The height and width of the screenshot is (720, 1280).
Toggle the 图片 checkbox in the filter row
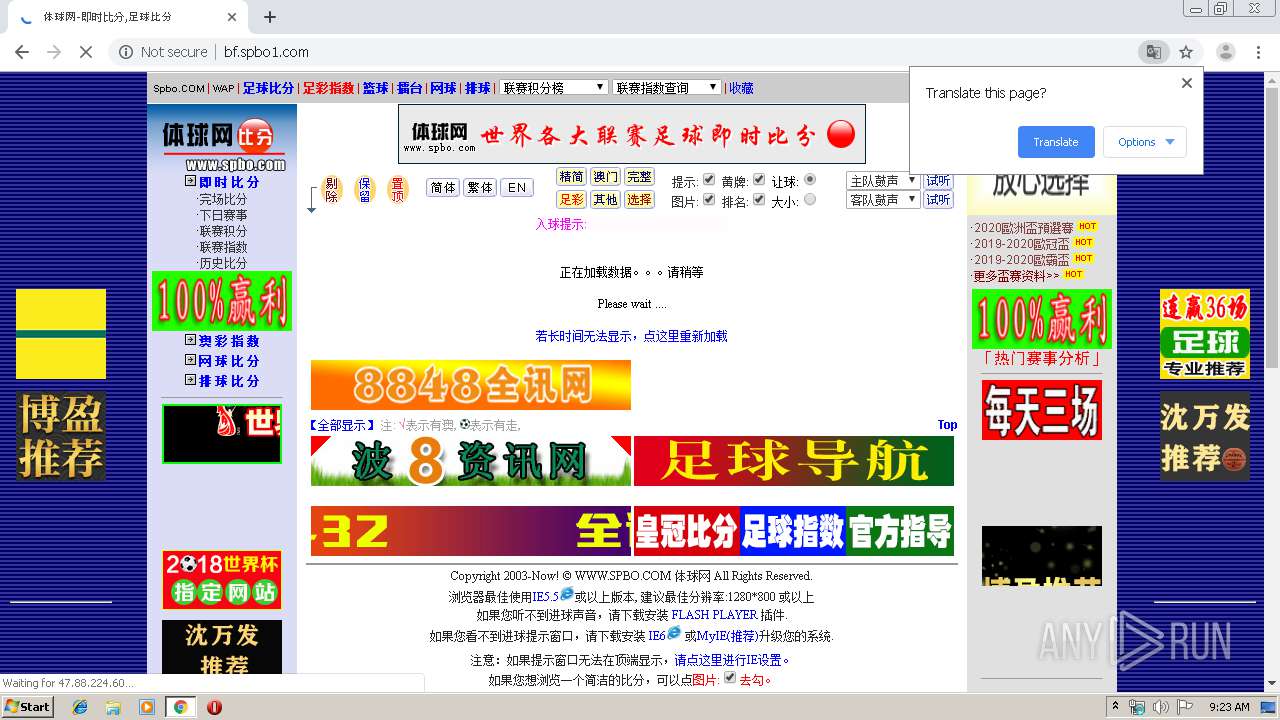[709, 200]
